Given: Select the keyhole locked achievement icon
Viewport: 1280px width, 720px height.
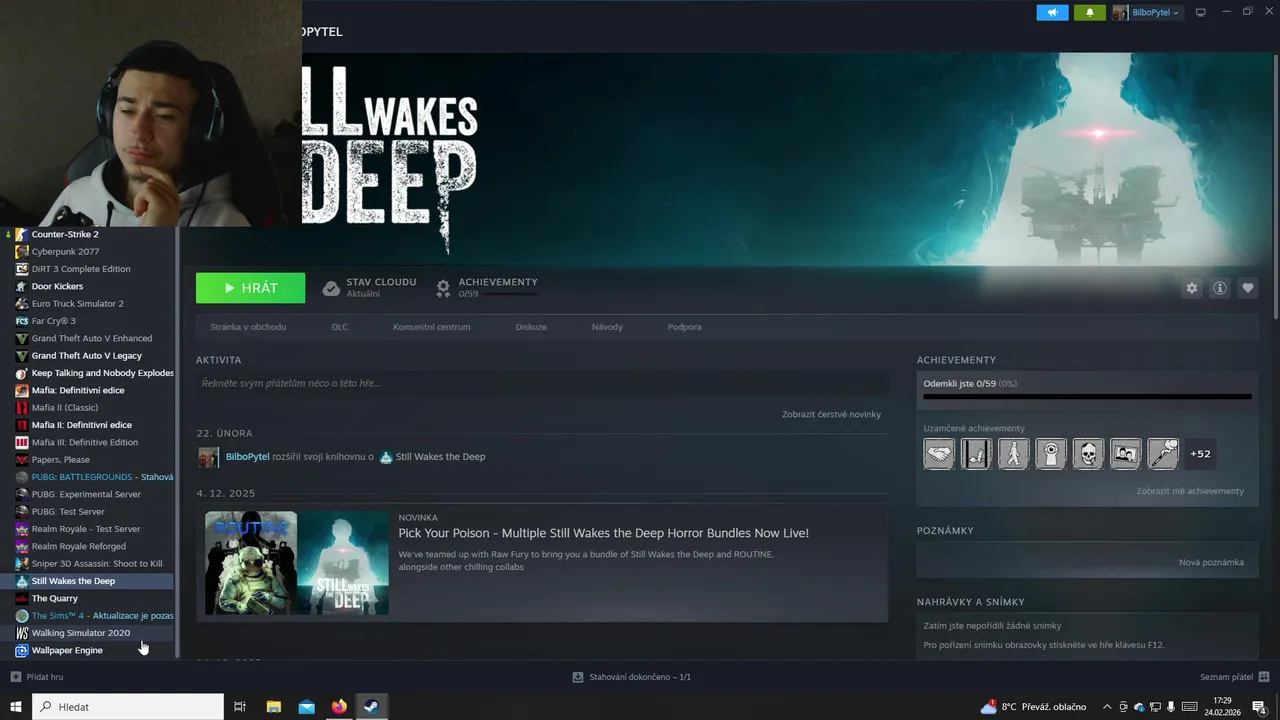Looking at the screenshot, I should coord(1051,454).
